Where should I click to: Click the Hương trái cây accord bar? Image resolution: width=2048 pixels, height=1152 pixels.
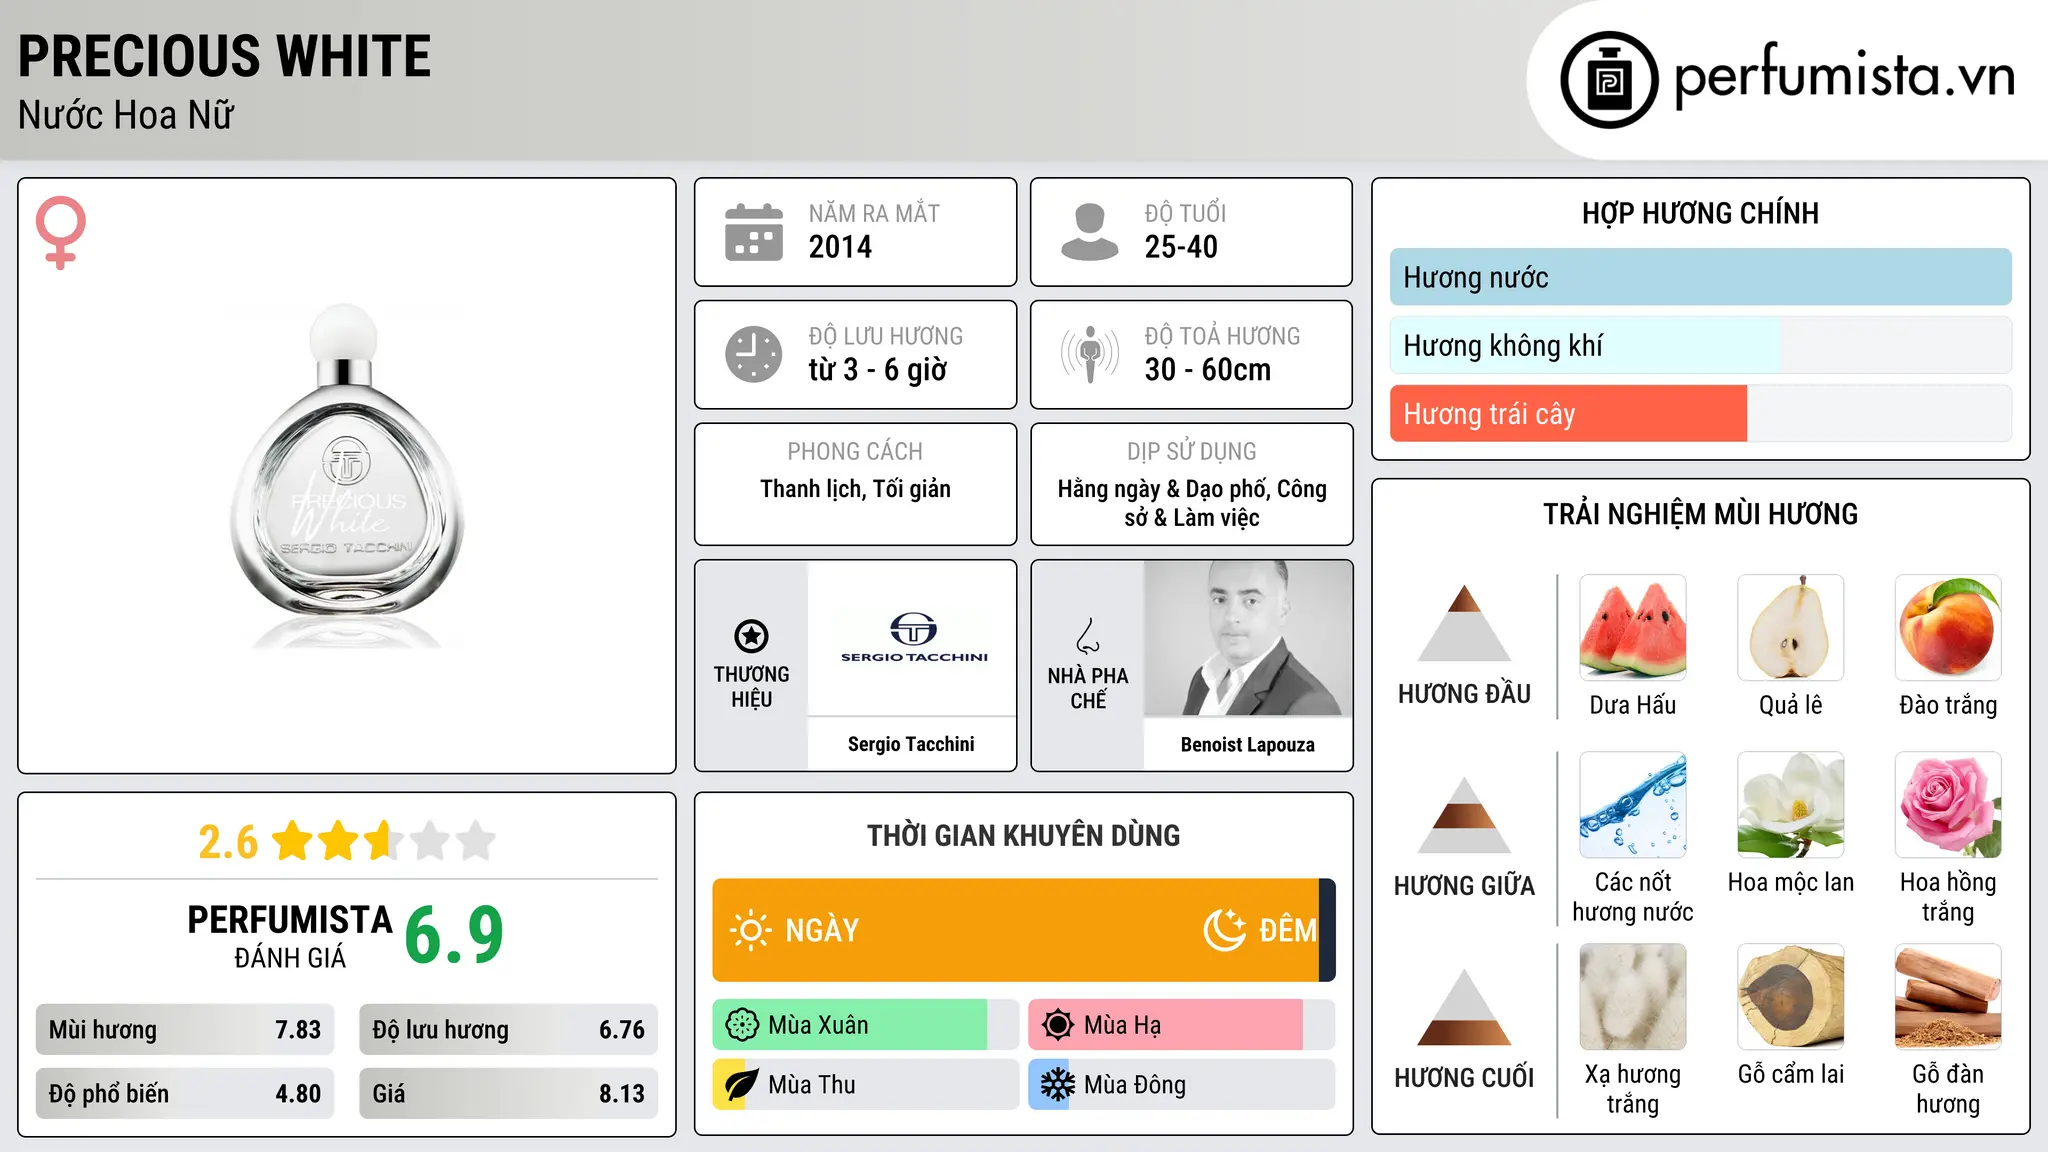pos(1701,414)
